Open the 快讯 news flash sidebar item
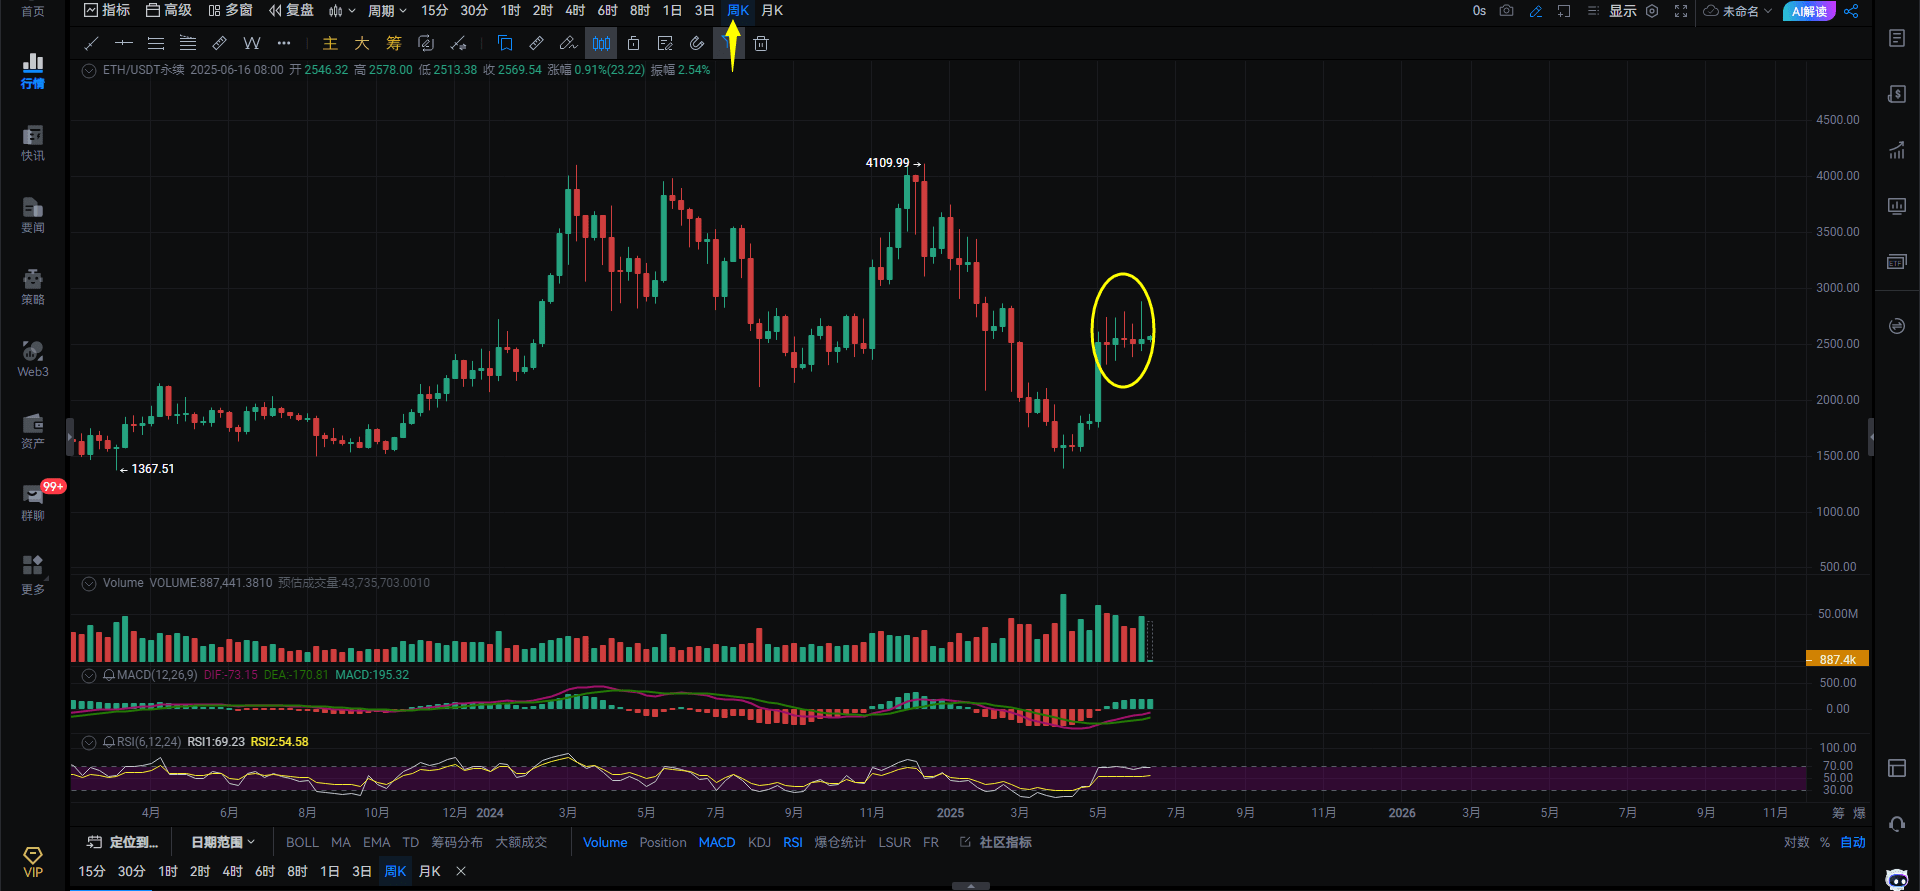1920x891 pixels. tap(33, 143)
